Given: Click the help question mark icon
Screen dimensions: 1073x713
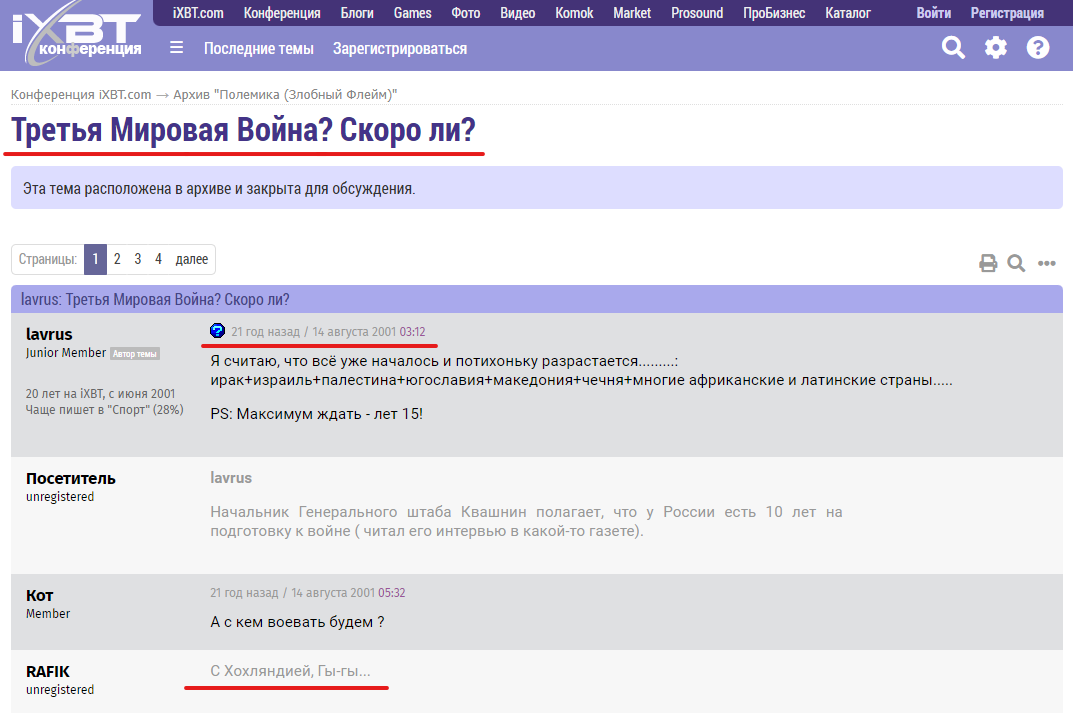Looking at the screenshot, I should (x=1038, y=47).
